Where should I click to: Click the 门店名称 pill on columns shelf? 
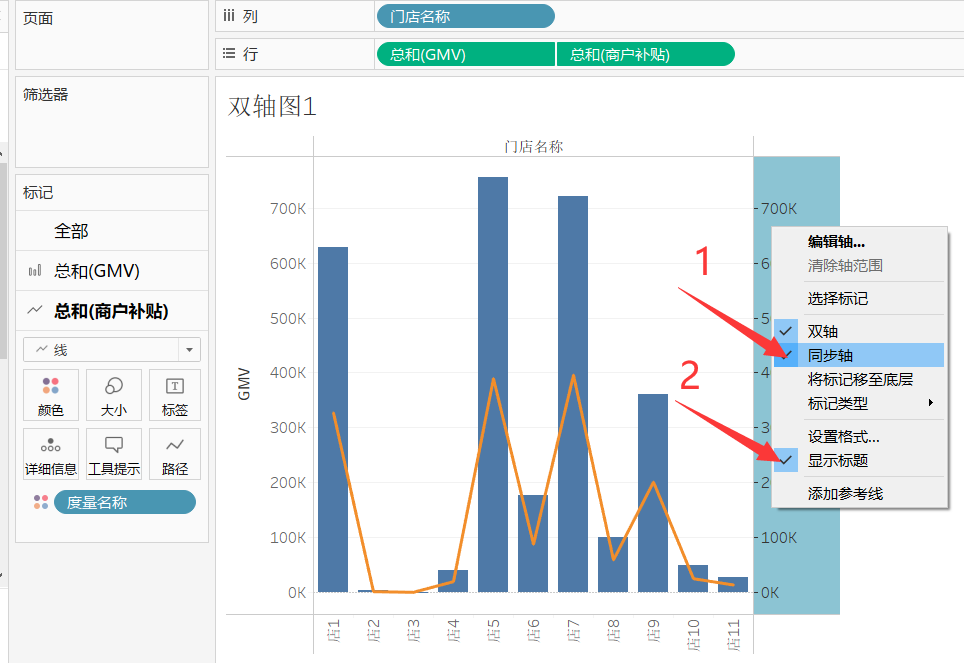[465, 16]
